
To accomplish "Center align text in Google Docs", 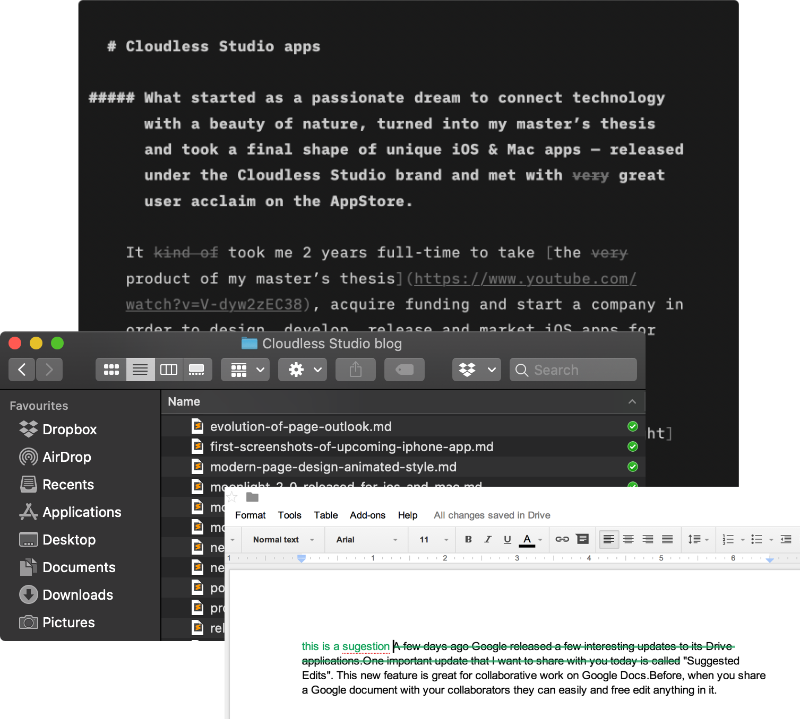I will point(629,539).
